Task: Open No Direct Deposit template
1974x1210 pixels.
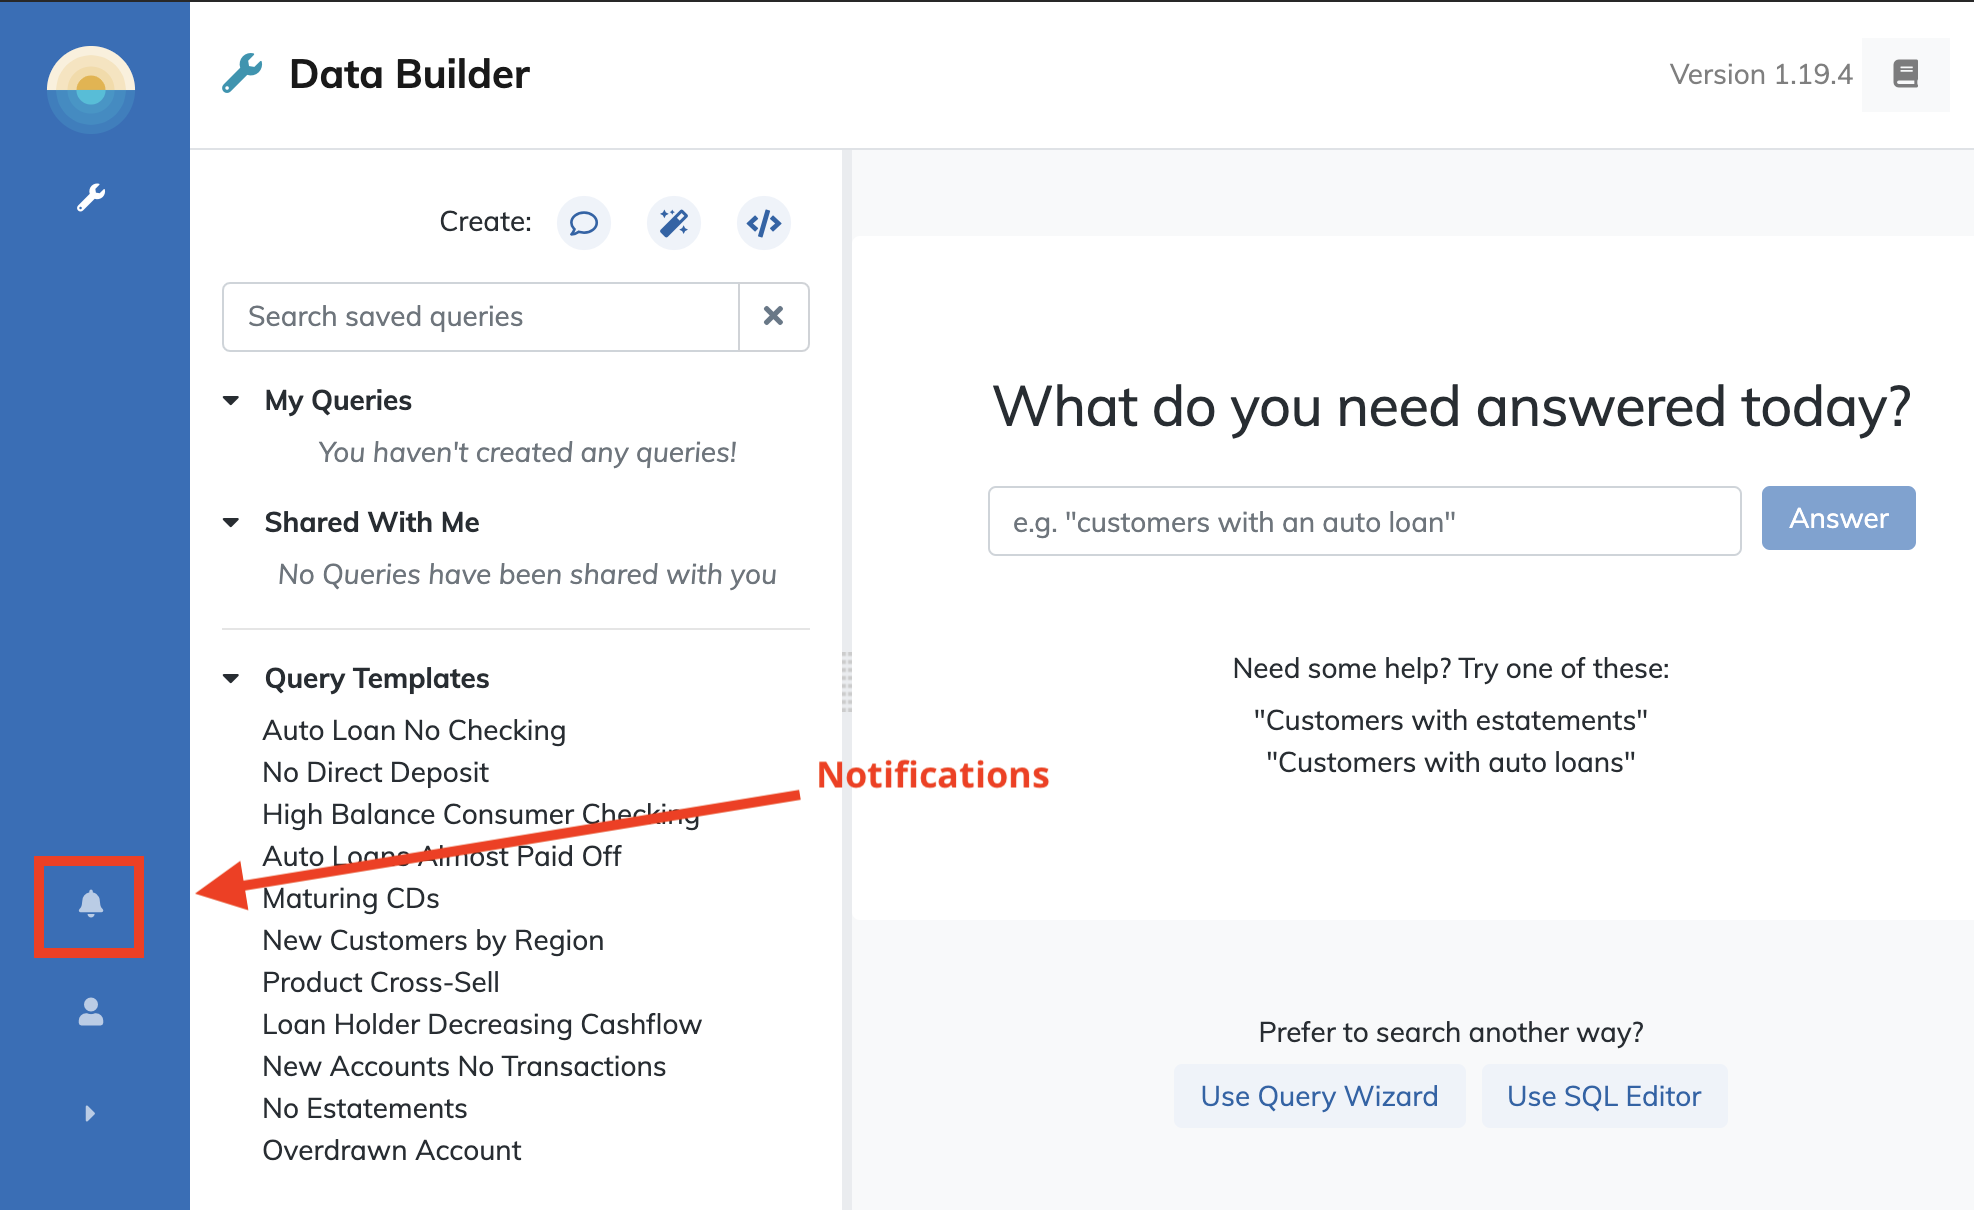Action: click(375, 772)
